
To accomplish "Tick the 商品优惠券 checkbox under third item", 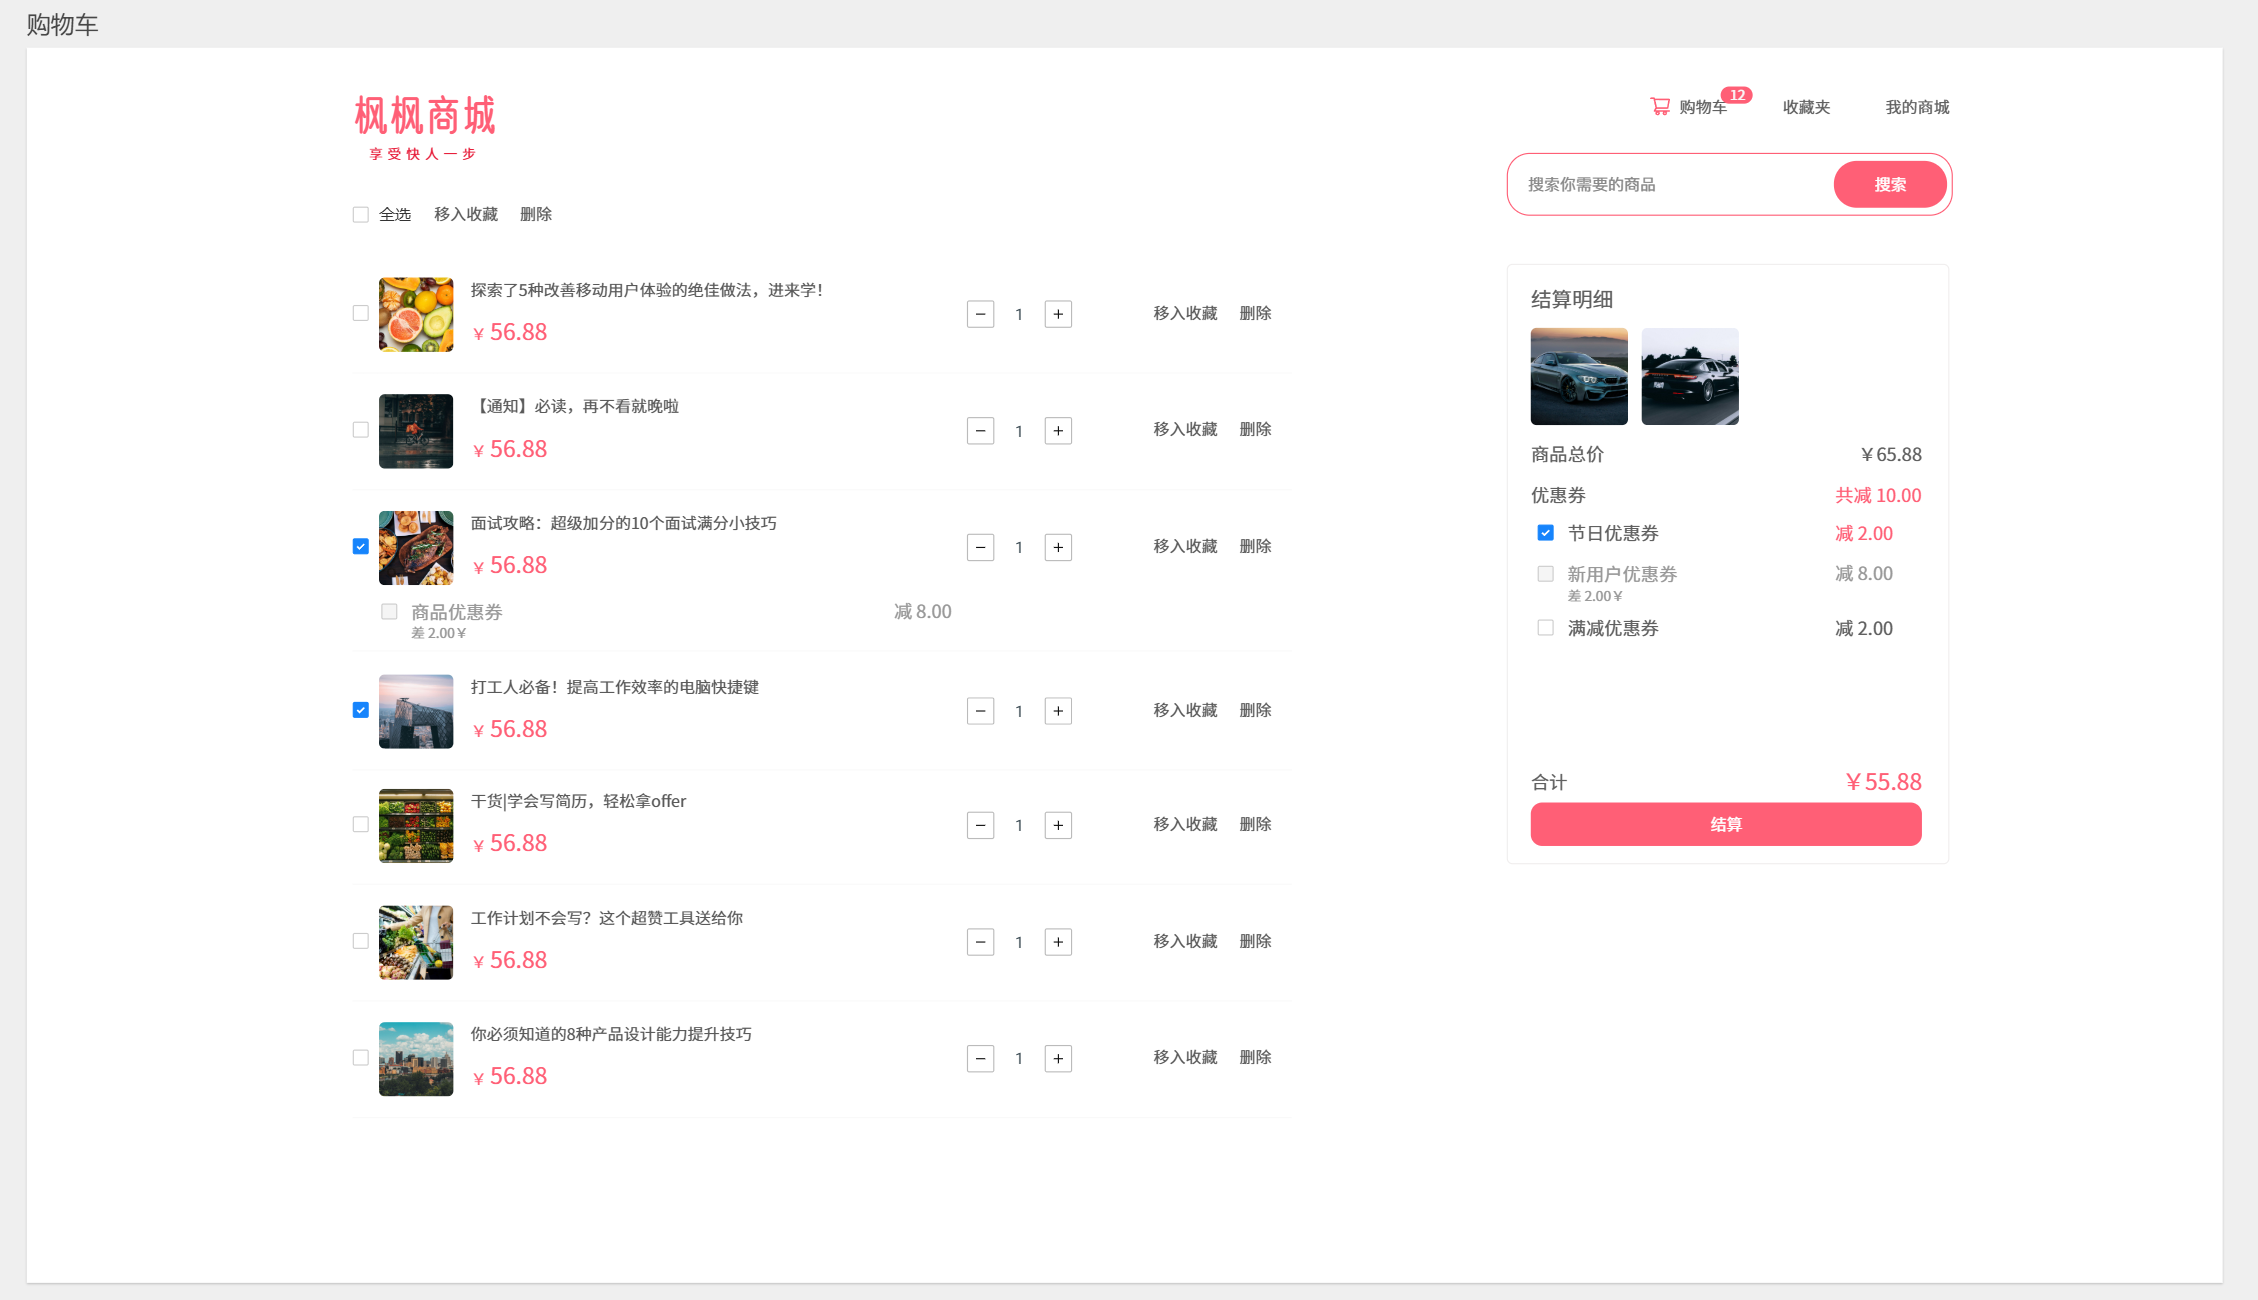I will tap(389, 612).
